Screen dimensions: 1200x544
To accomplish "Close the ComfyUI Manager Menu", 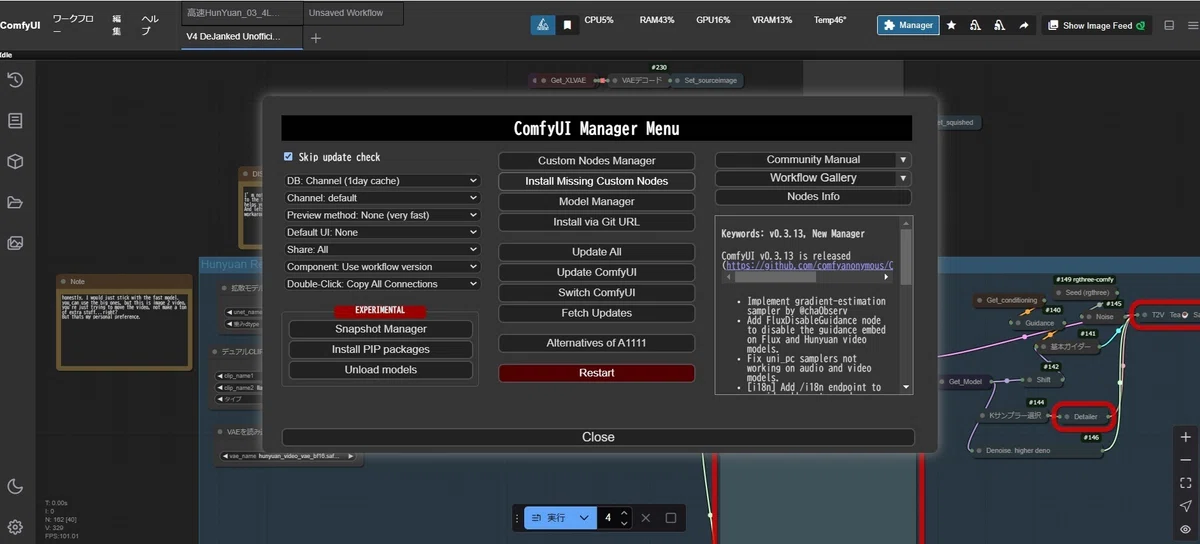I will (598, 437).
